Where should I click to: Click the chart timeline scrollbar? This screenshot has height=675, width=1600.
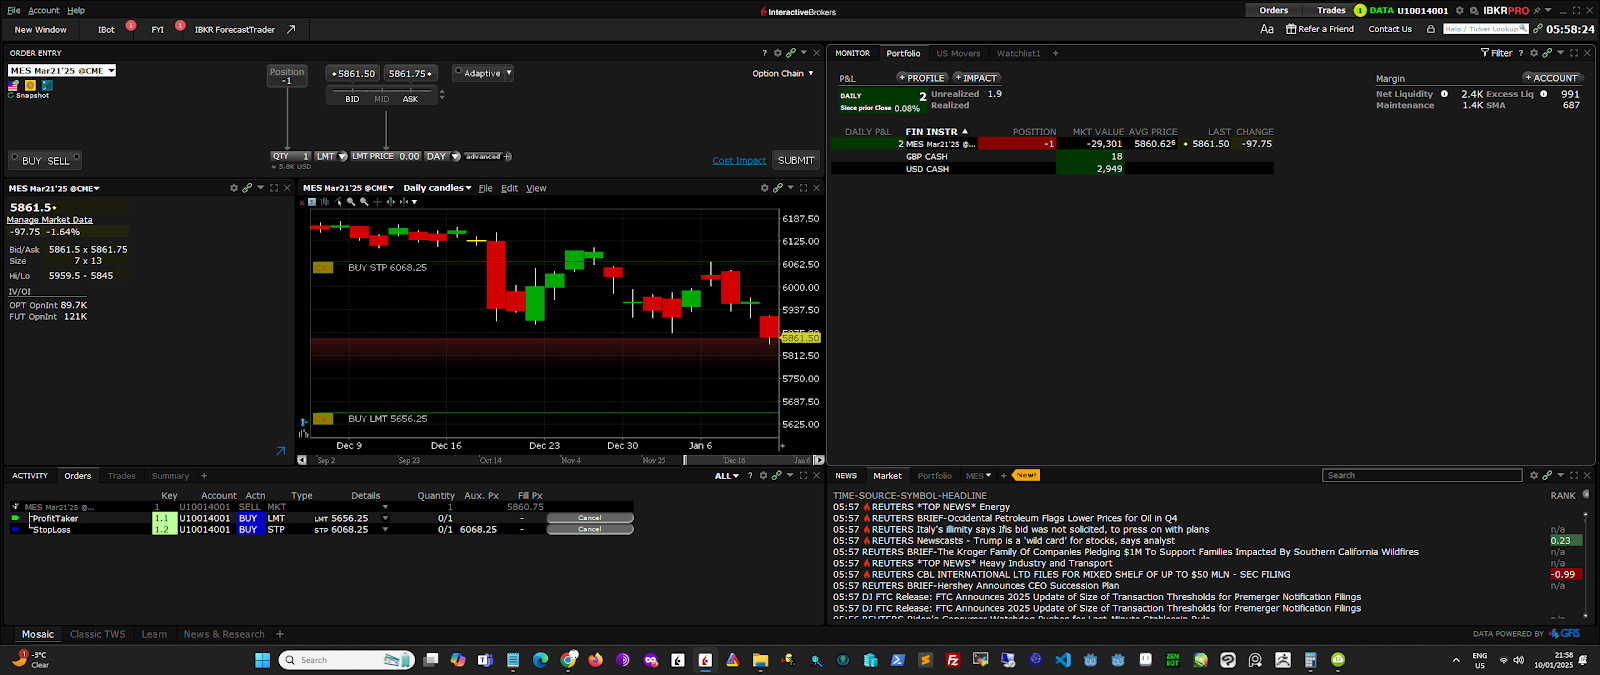click(x=561, y=460)
